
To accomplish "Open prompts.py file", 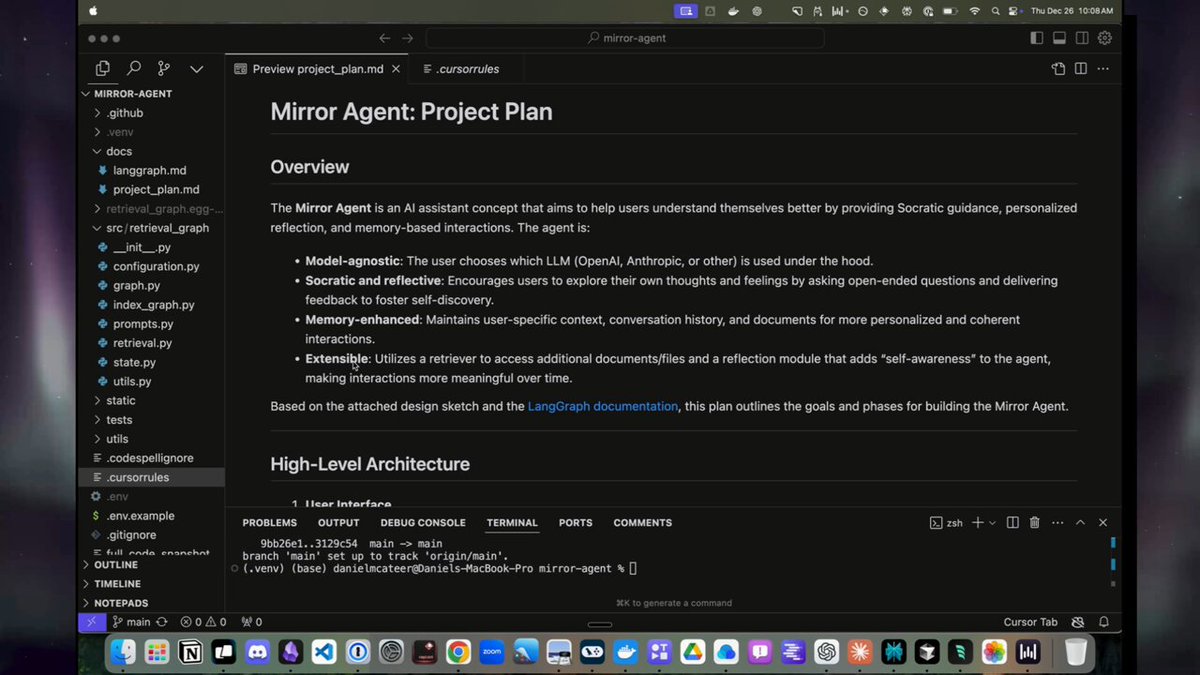I will click(x=151, y=324).
